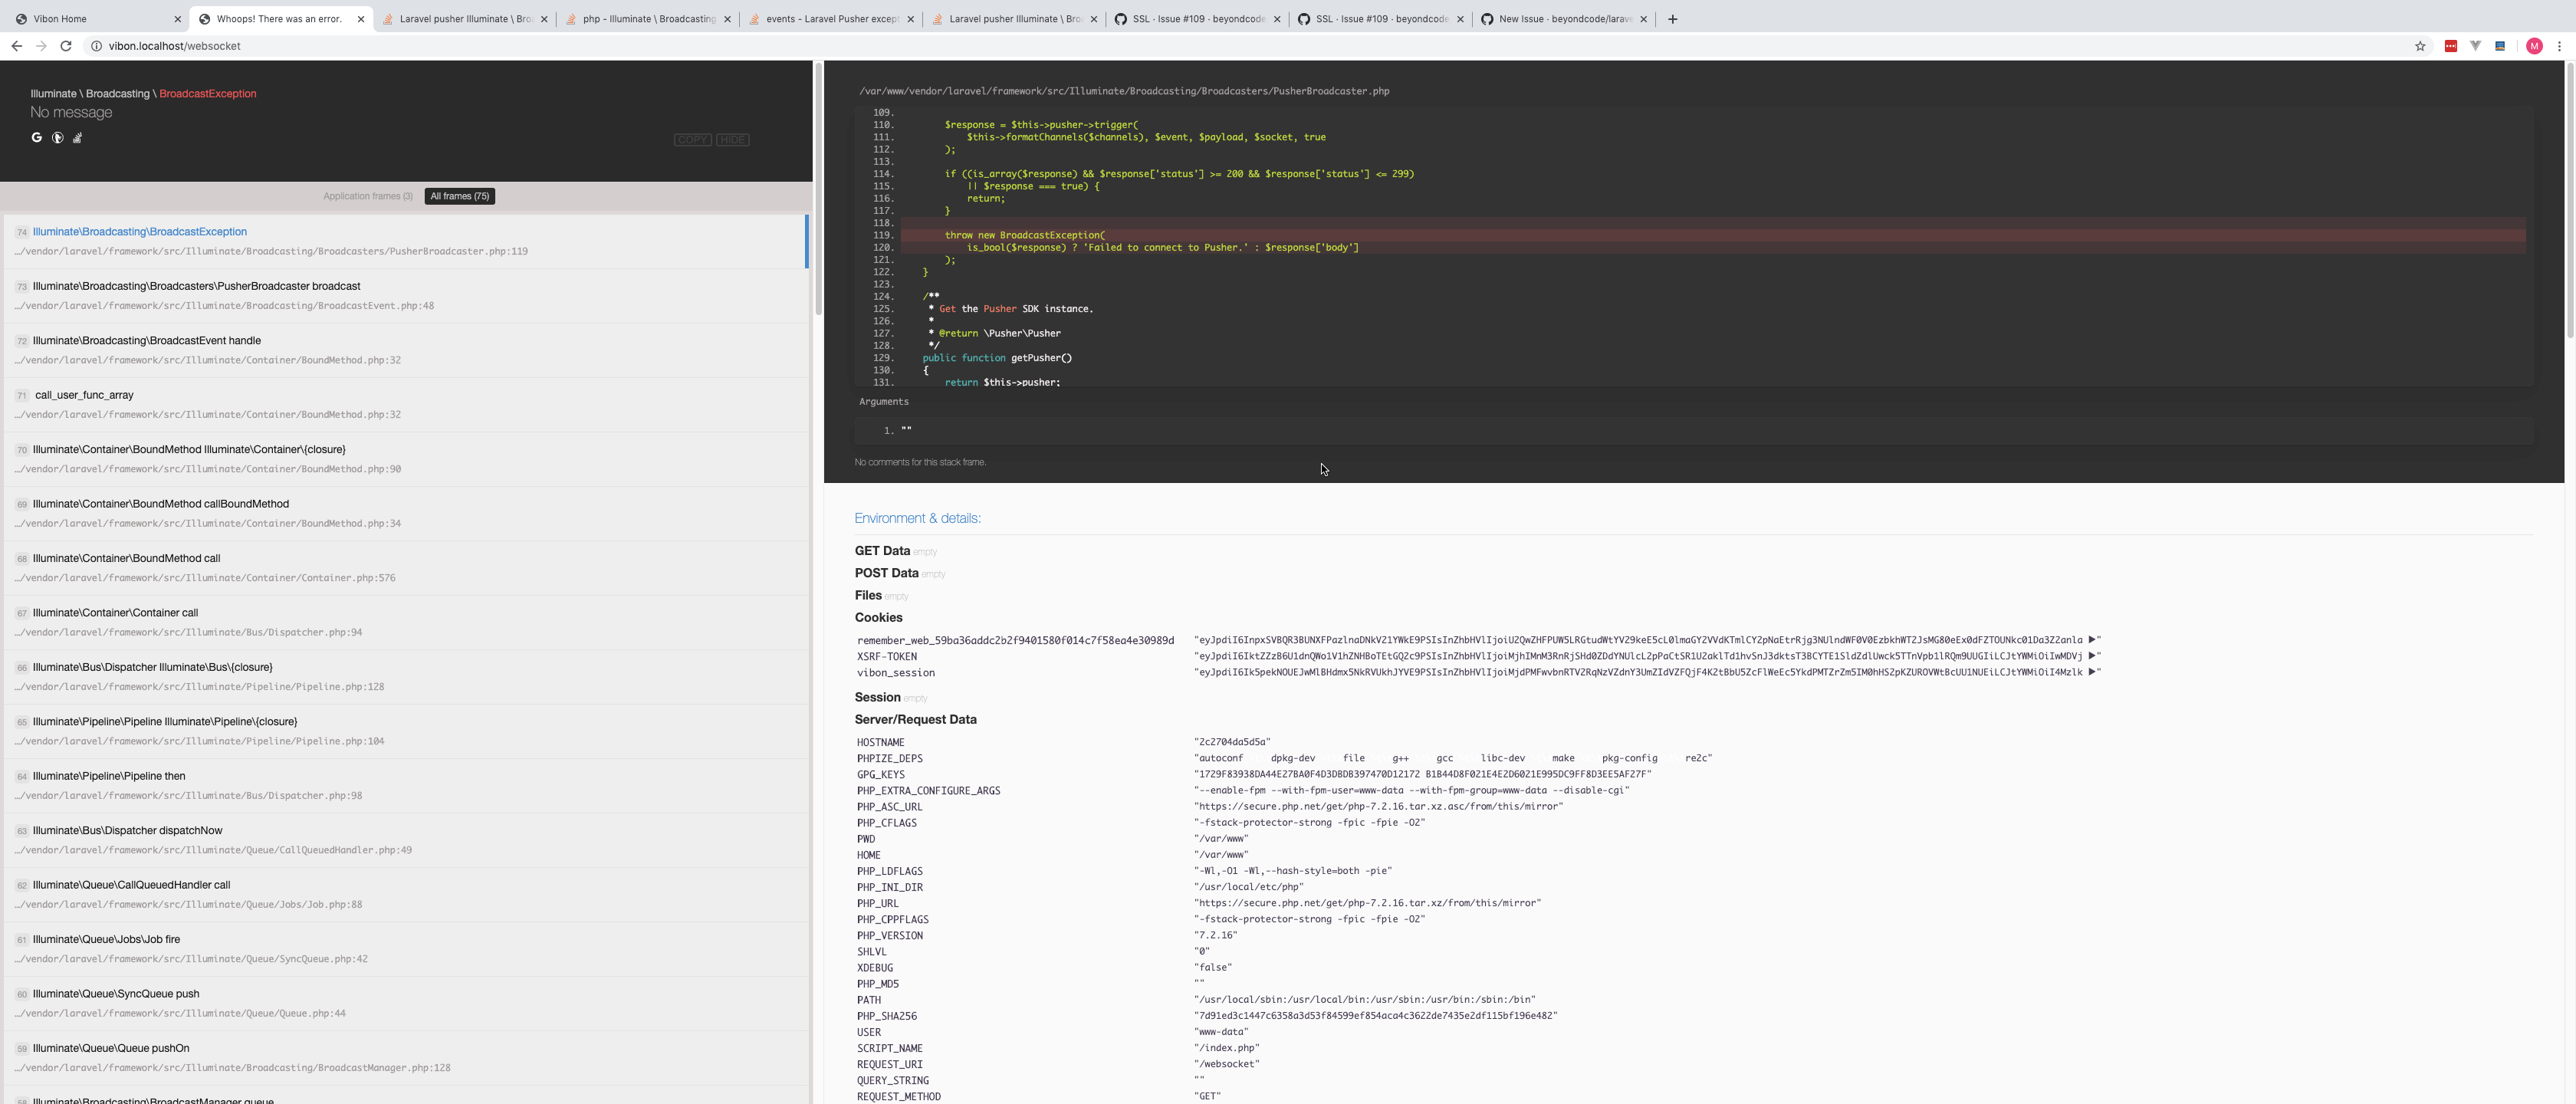The width and height of the screenshot is (2576, 1104).
Task: Click the HOSTNAME value "2c2704da5d5a"
Action: tap(1232, 743)
